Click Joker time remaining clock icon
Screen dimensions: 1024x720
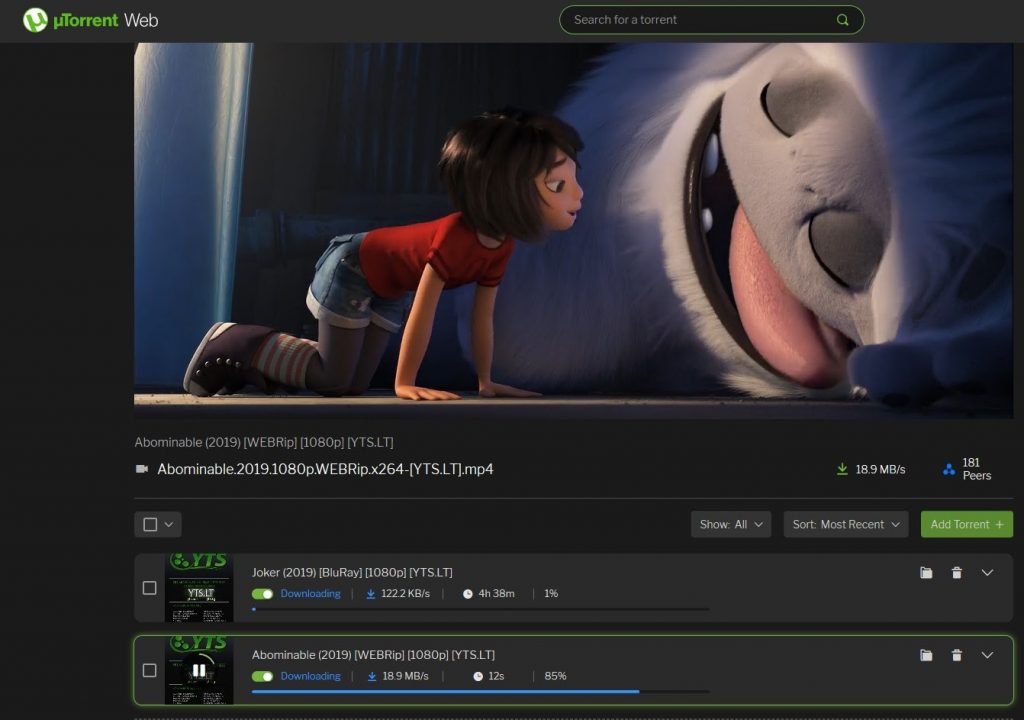tap(468, 594)
